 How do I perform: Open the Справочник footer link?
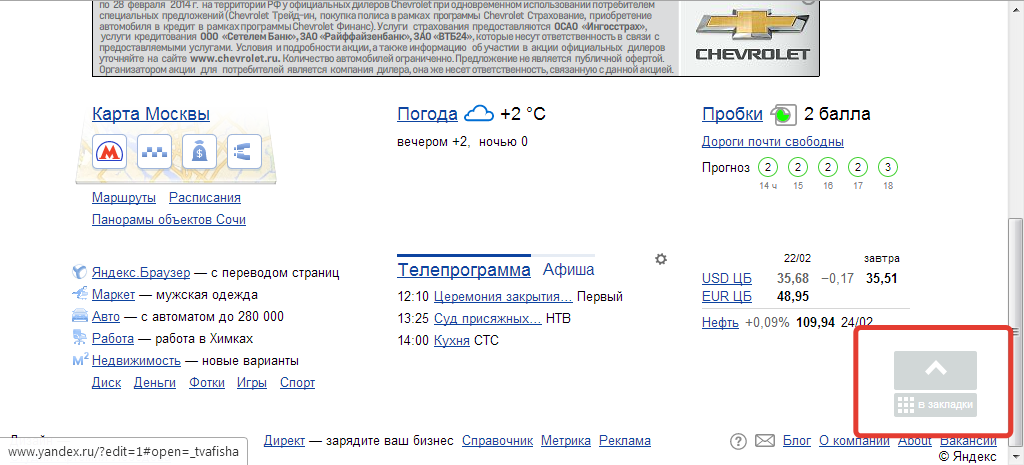[498, 441]
